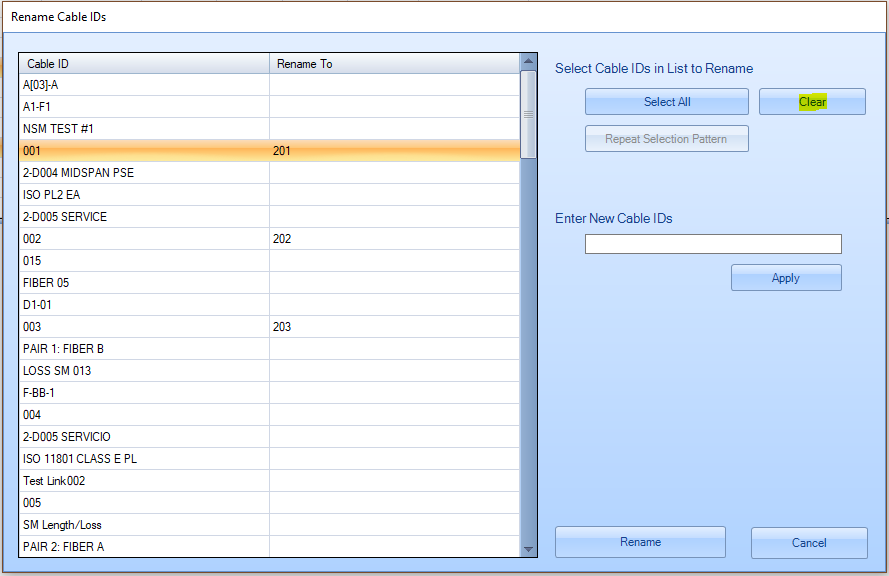The width and height of the screenshot is (889, 576).
Task: Click the list scroll down arrow
Action: tap(528, 549)
